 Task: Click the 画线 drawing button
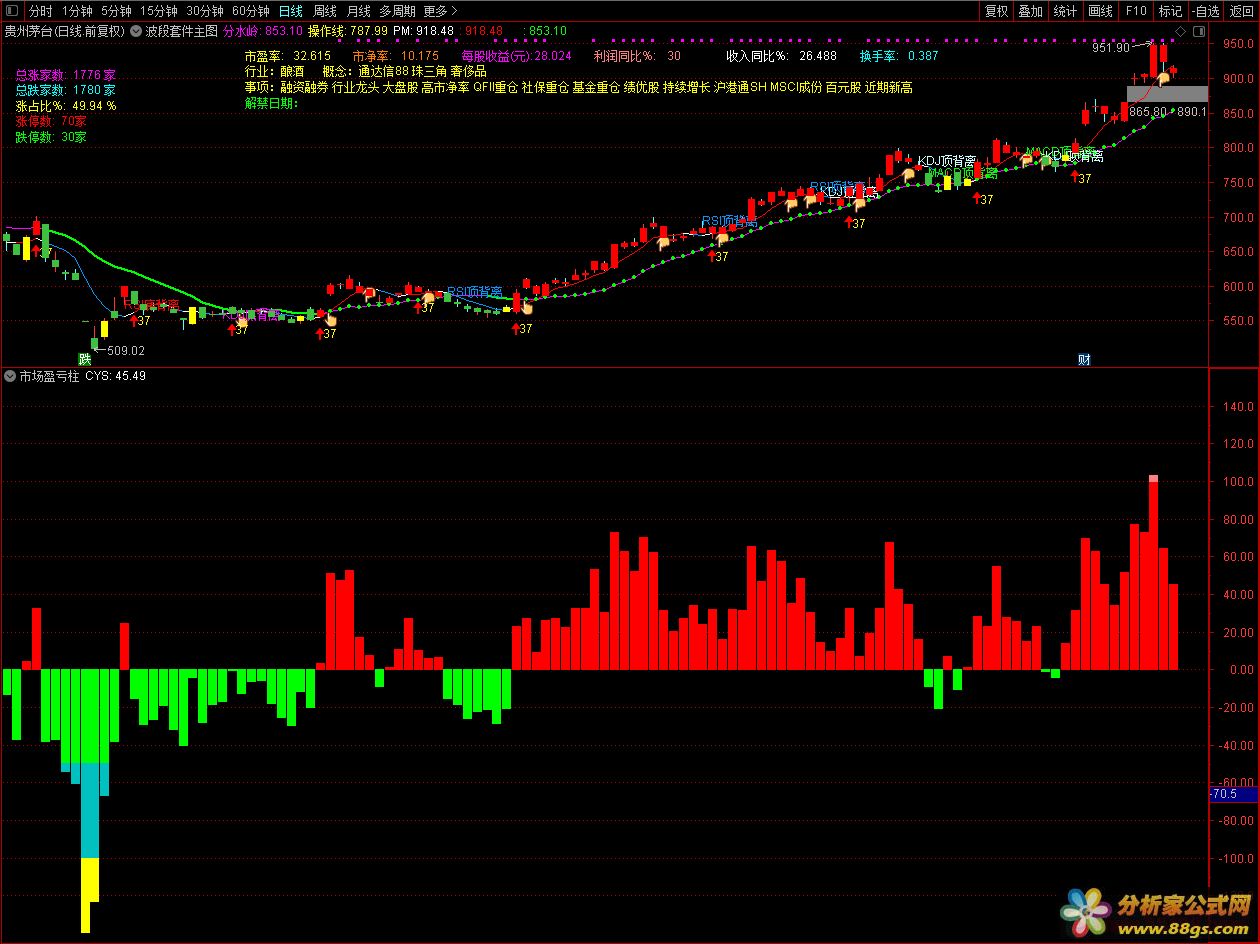pyautogui.click(x=1100, y=11)
